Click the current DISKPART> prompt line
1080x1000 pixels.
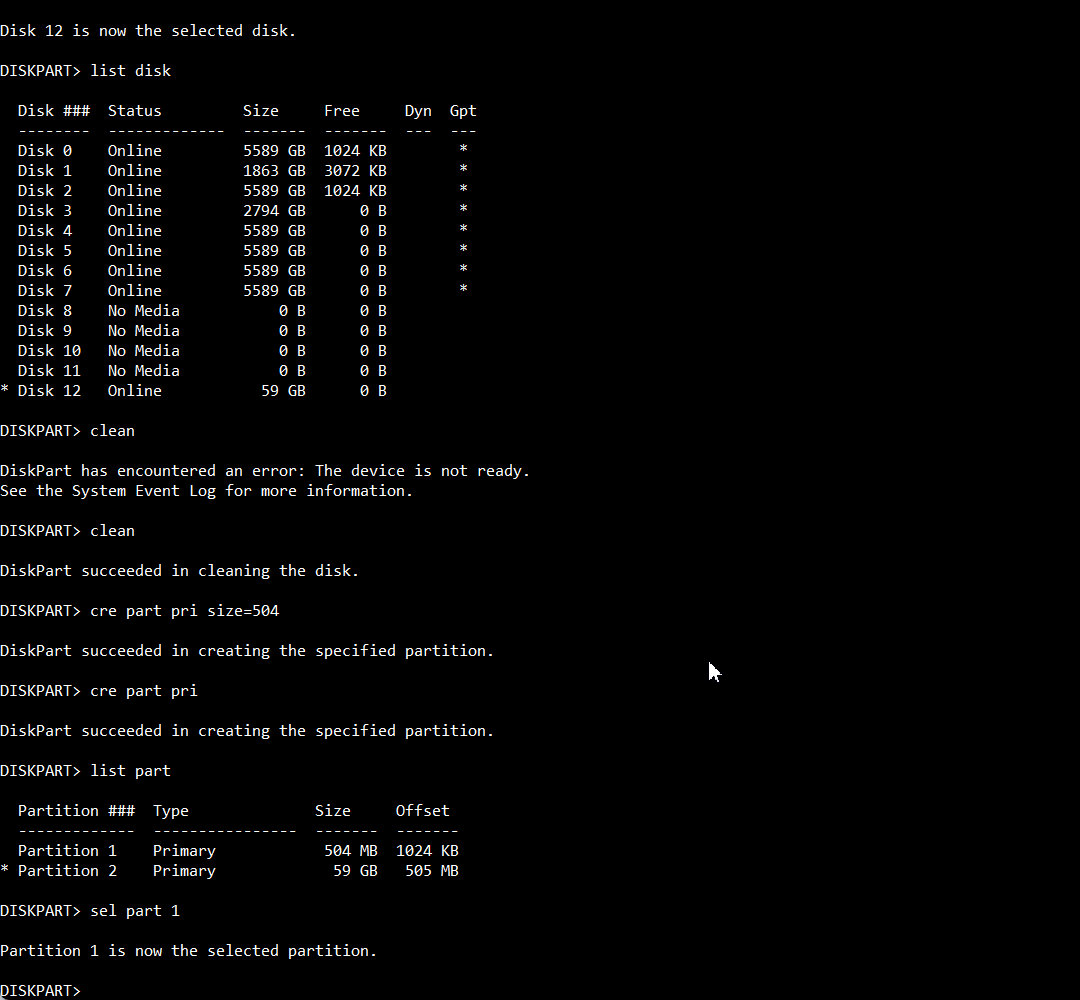[x=41, y=990]
